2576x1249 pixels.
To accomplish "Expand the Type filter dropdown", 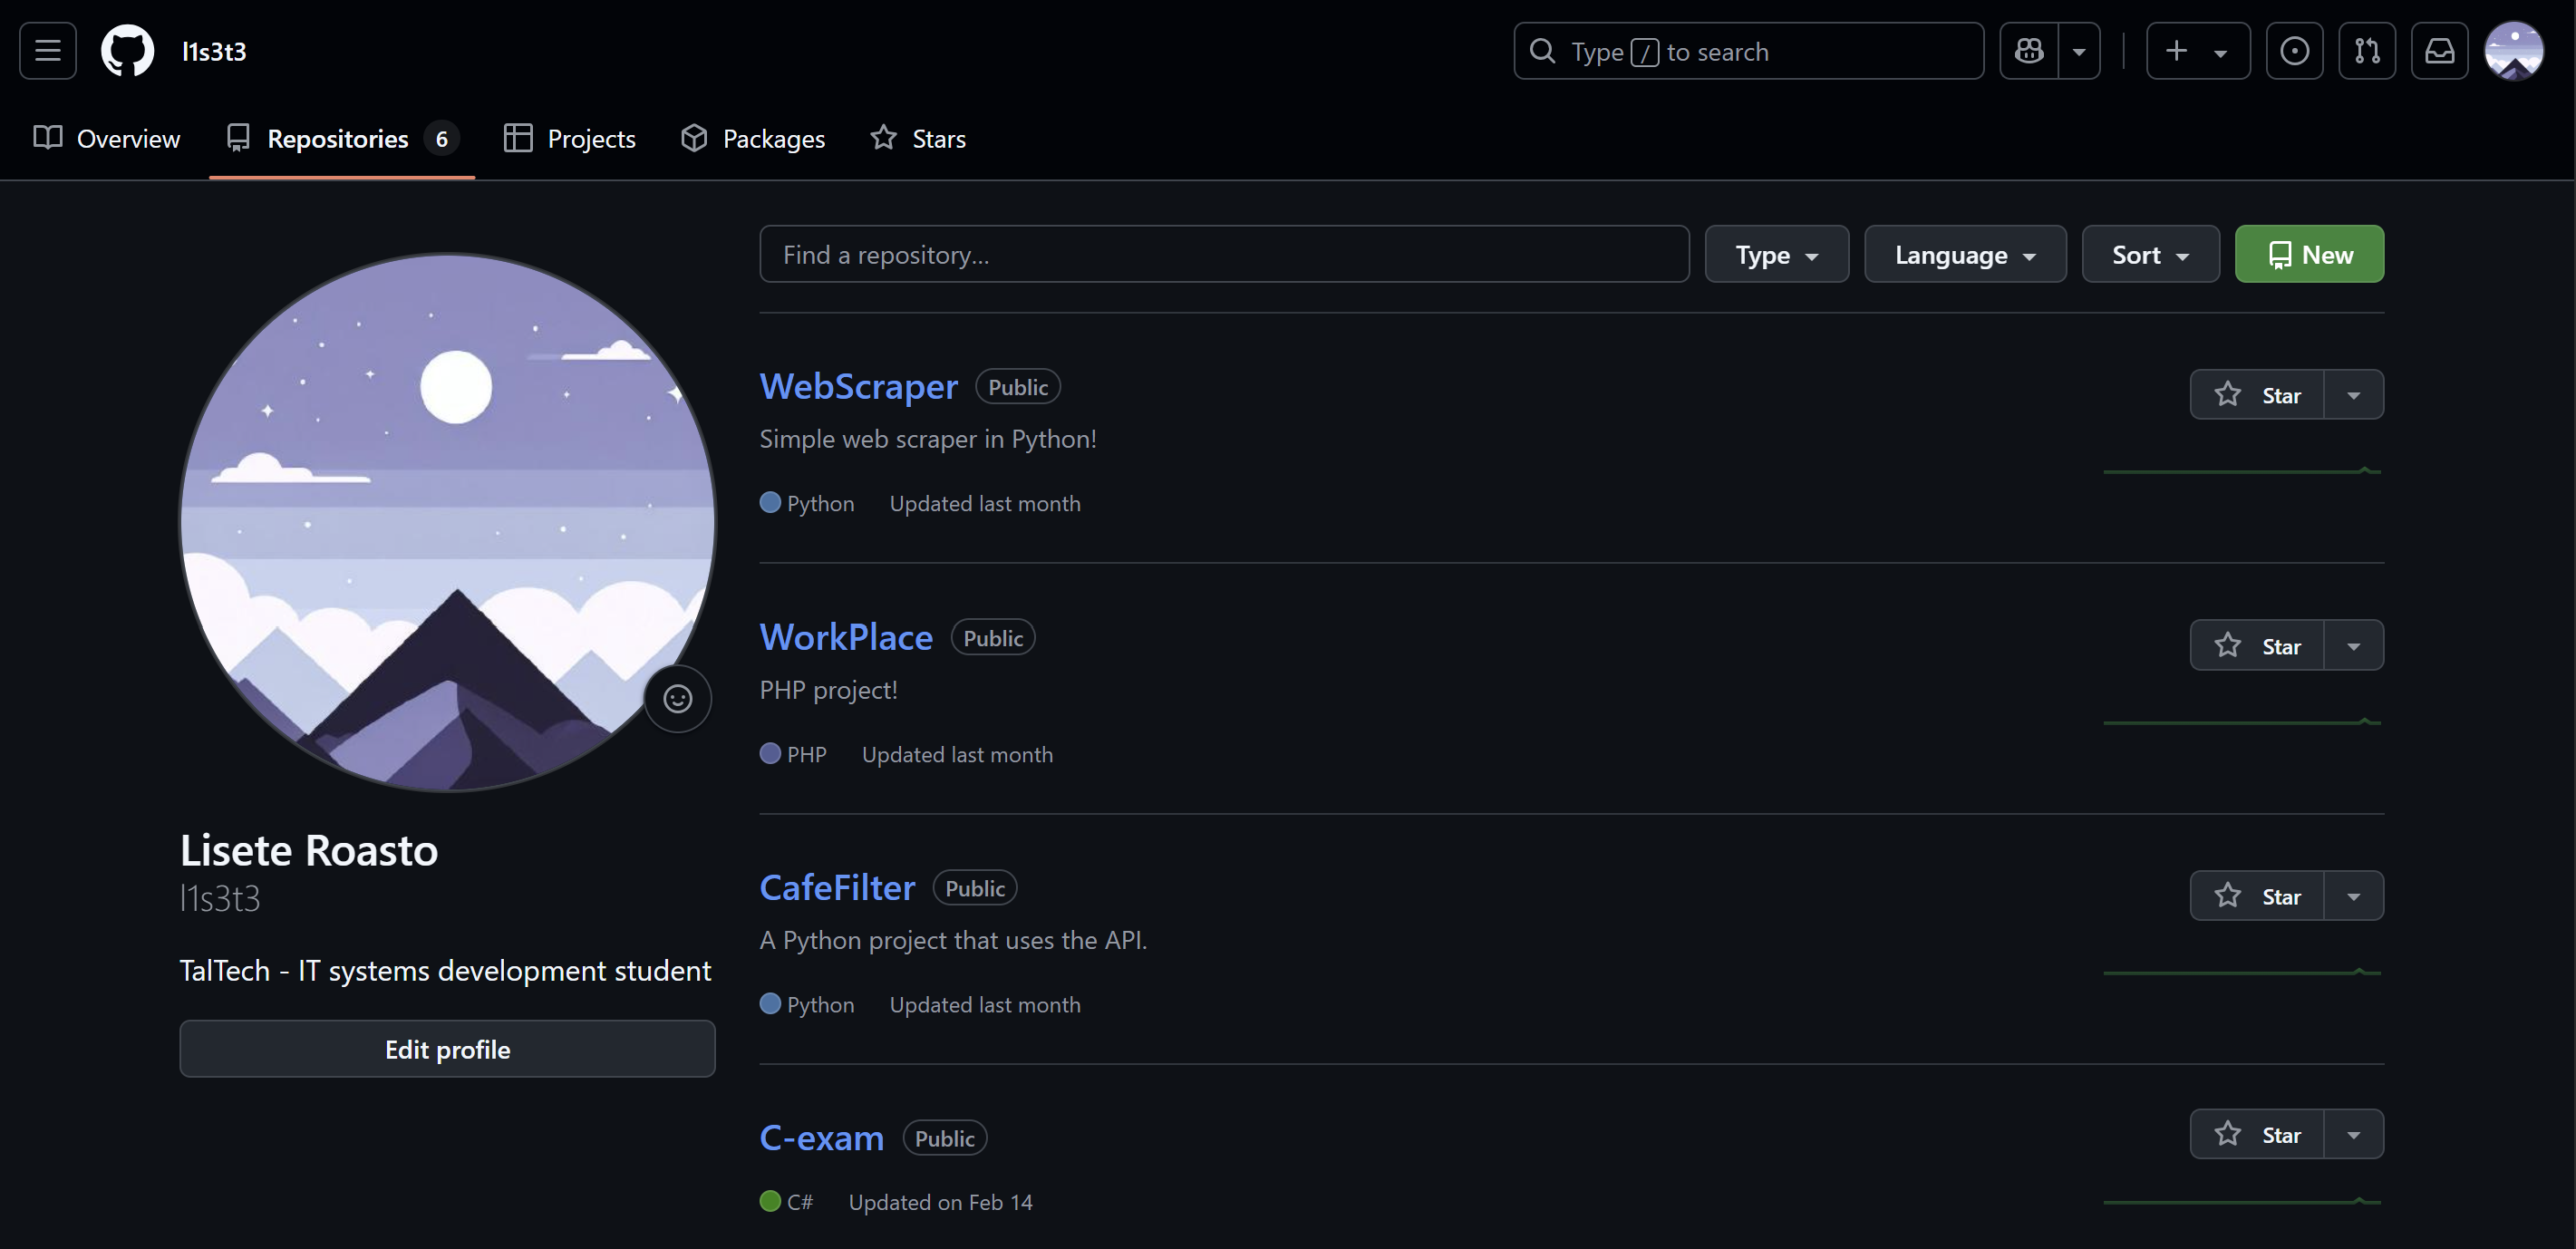I will tap(1776, 255).
